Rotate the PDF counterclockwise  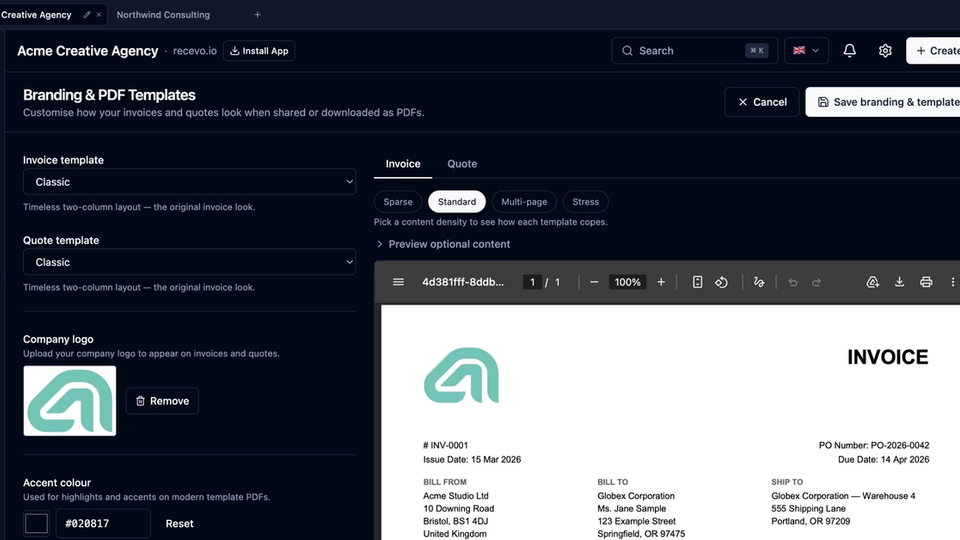[721, 282]
